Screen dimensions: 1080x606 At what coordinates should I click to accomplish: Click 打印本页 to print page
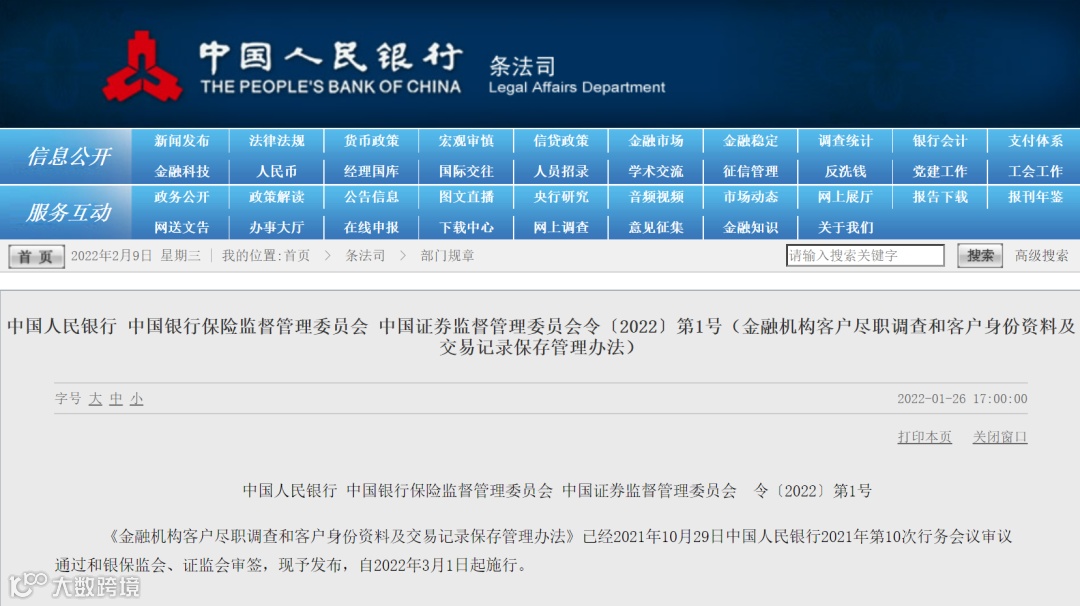click(924, 437)
